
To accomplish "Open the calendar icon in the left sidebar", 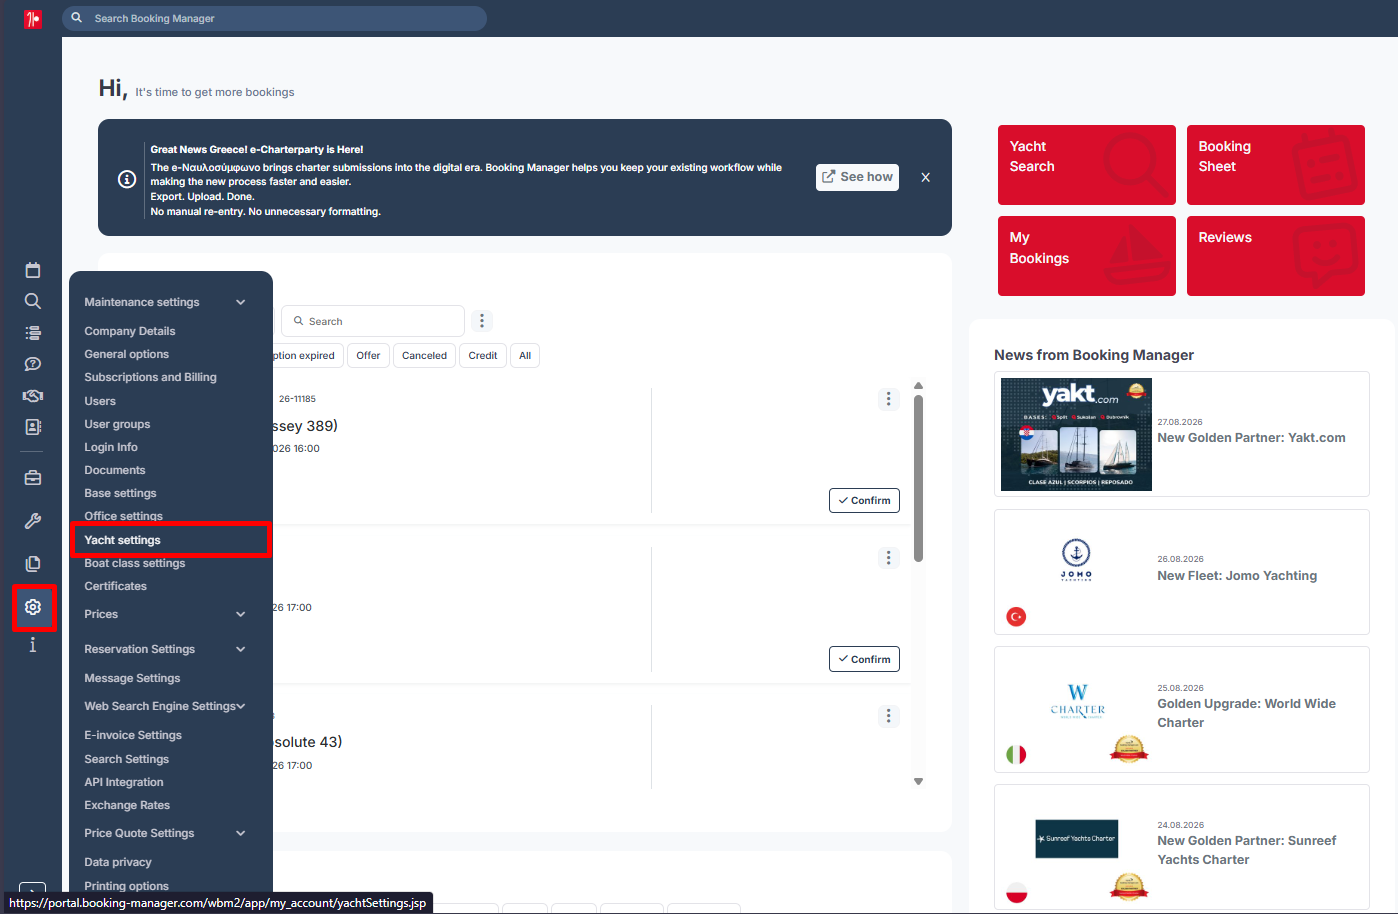I will [33, 270].
